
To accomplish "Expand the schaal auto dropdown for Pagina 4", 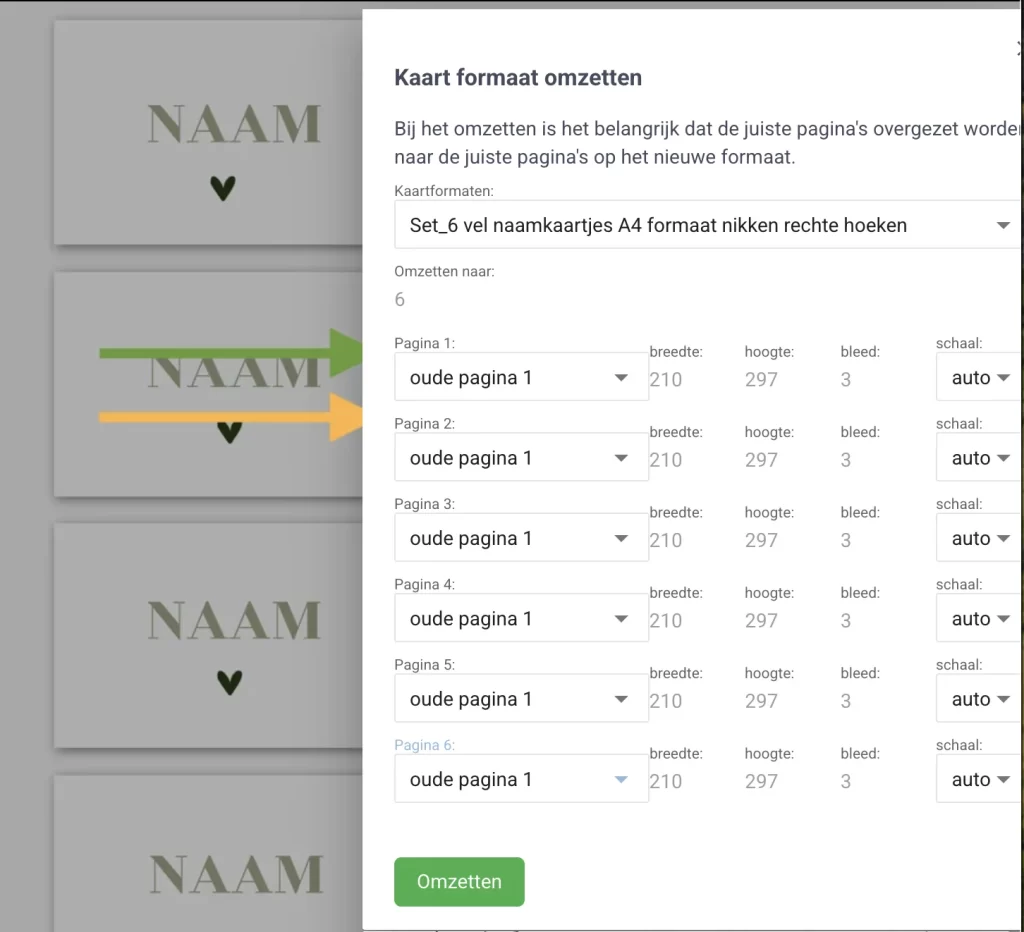I will [979, 619].
